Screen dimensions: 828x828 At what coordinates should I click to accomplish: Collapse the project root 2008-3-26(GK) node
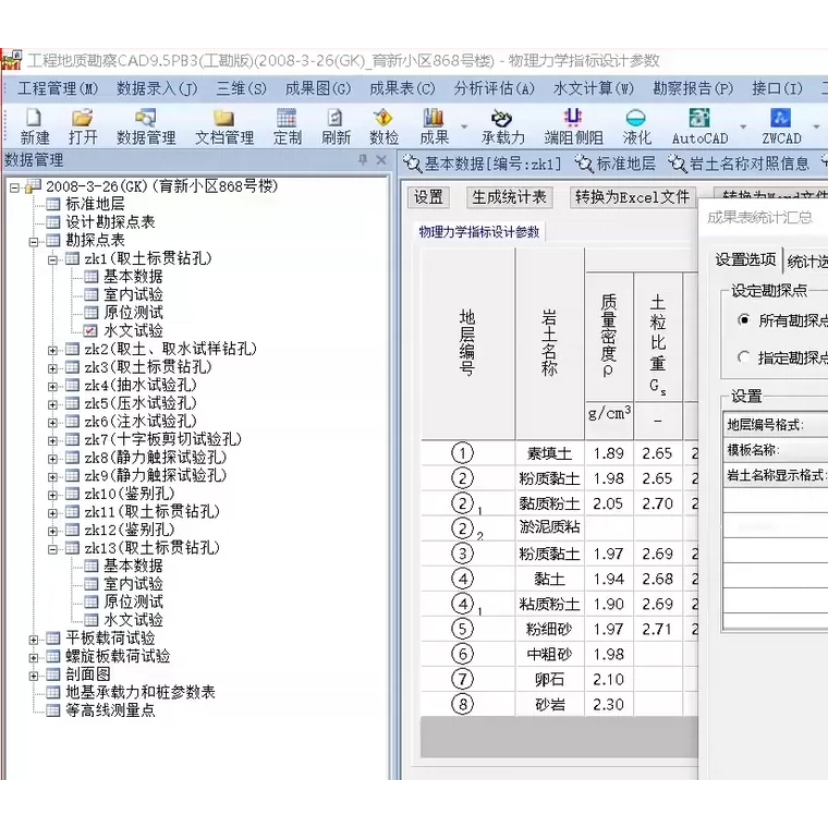[14, 187]
